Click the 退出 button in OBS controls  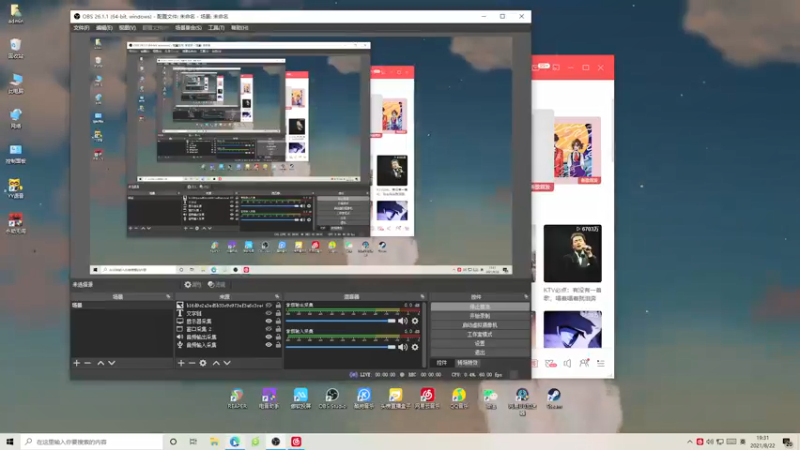(480, 353)
